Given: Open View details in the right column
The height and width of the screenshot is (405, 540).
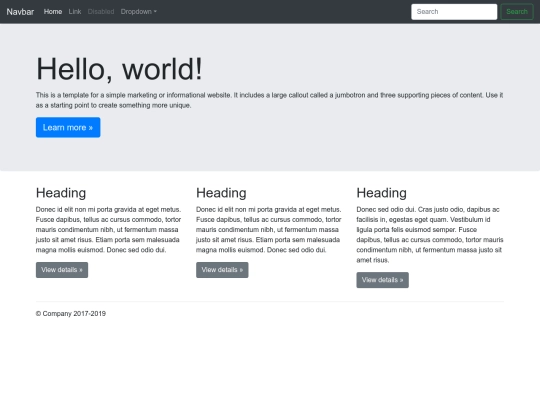Looking at the screenshot, I should pos(382,280).
